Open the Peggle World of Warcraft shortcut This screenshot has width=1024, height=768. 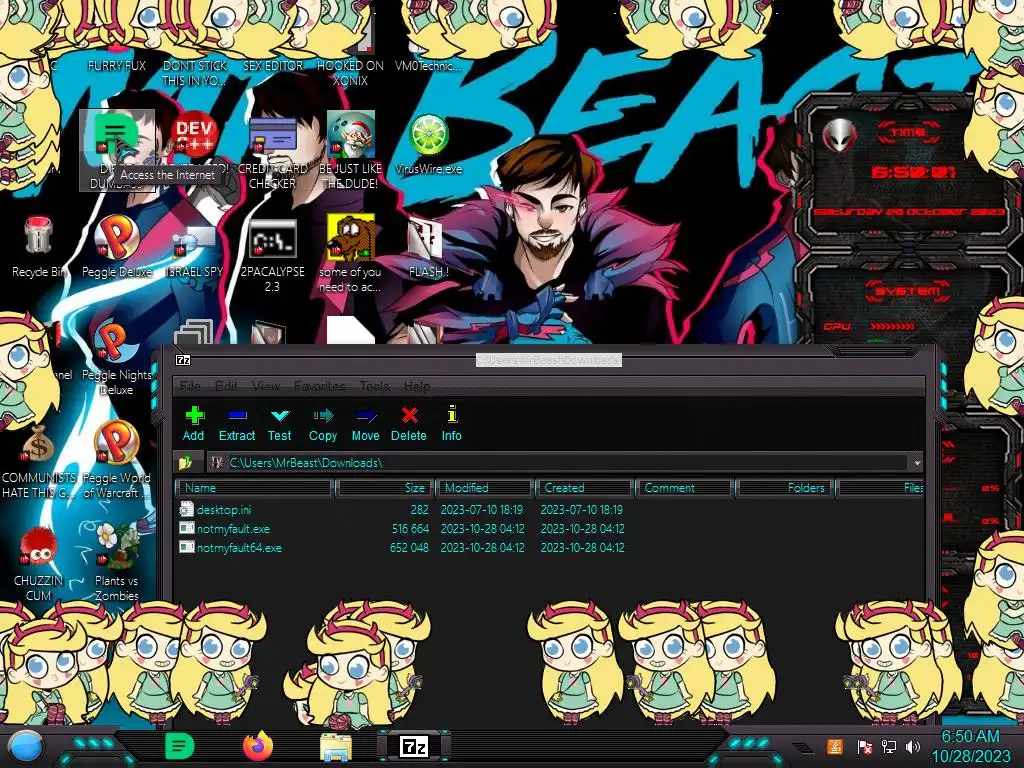(116, 460)
